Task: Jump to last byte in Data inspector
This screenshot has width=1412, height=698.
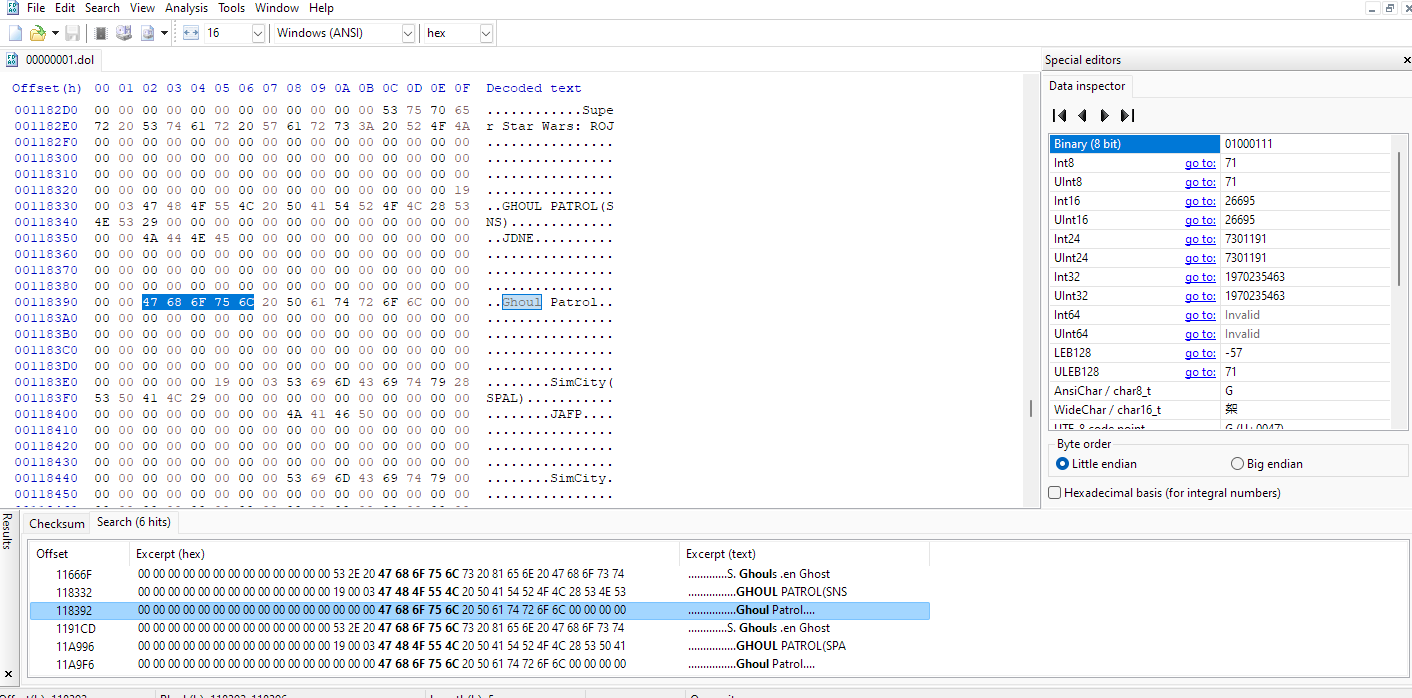Action: tap(1127, 116)
